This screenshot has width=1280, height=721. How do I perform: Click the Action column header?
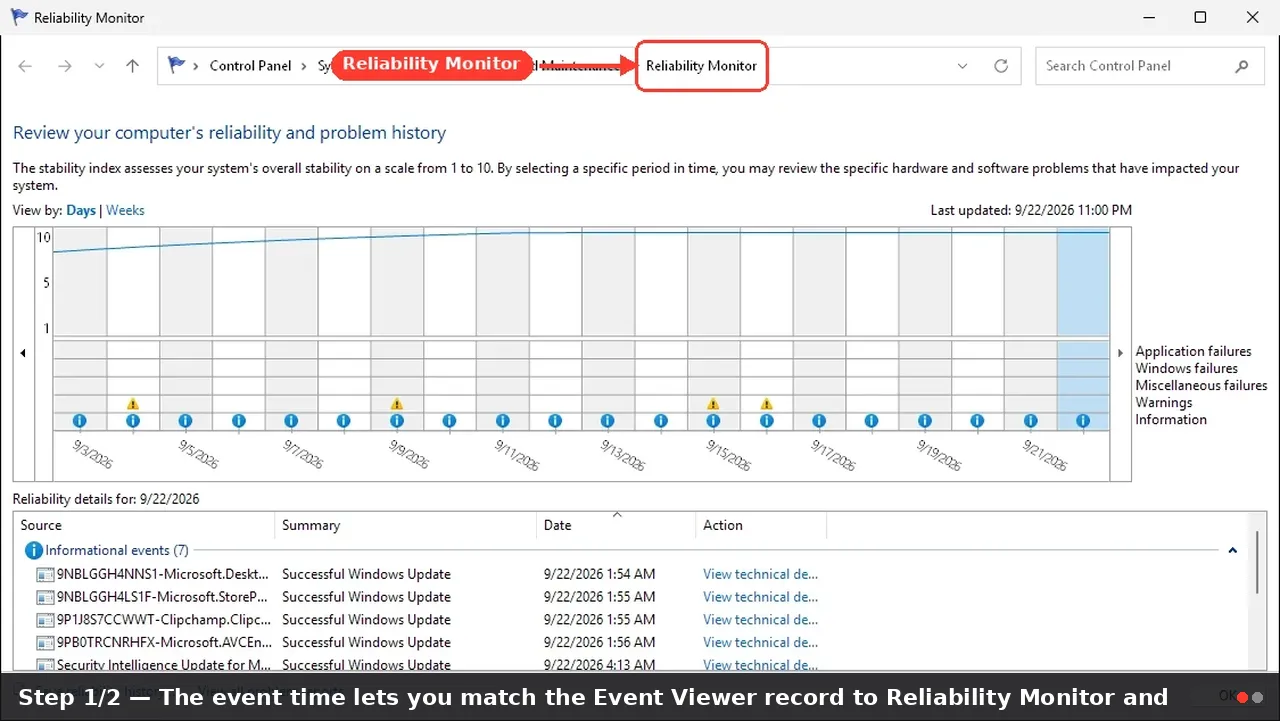(x=761, y=525)
